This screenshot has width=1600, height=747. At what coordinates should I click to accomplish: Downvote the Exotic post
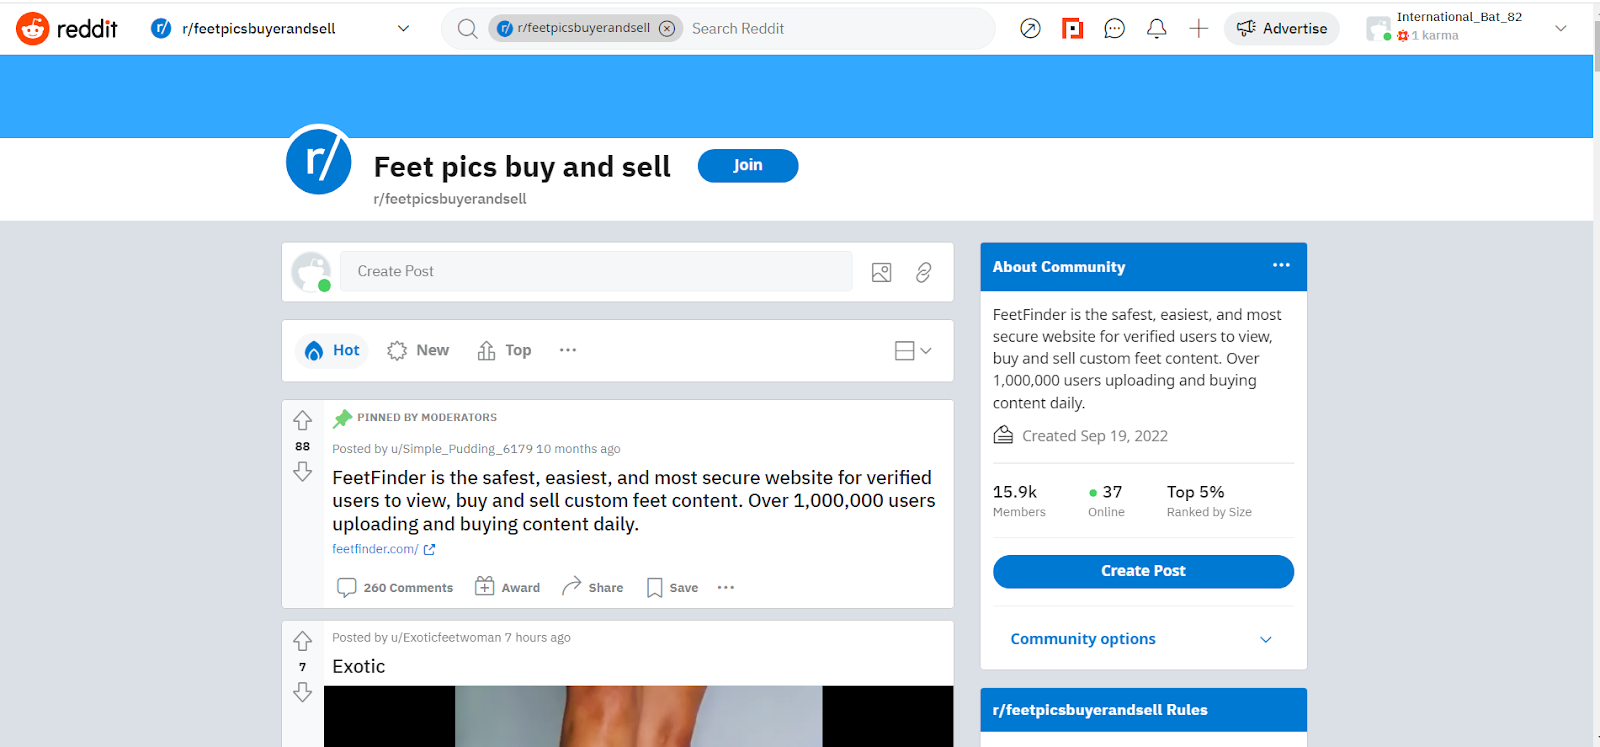tap(303, 692)
